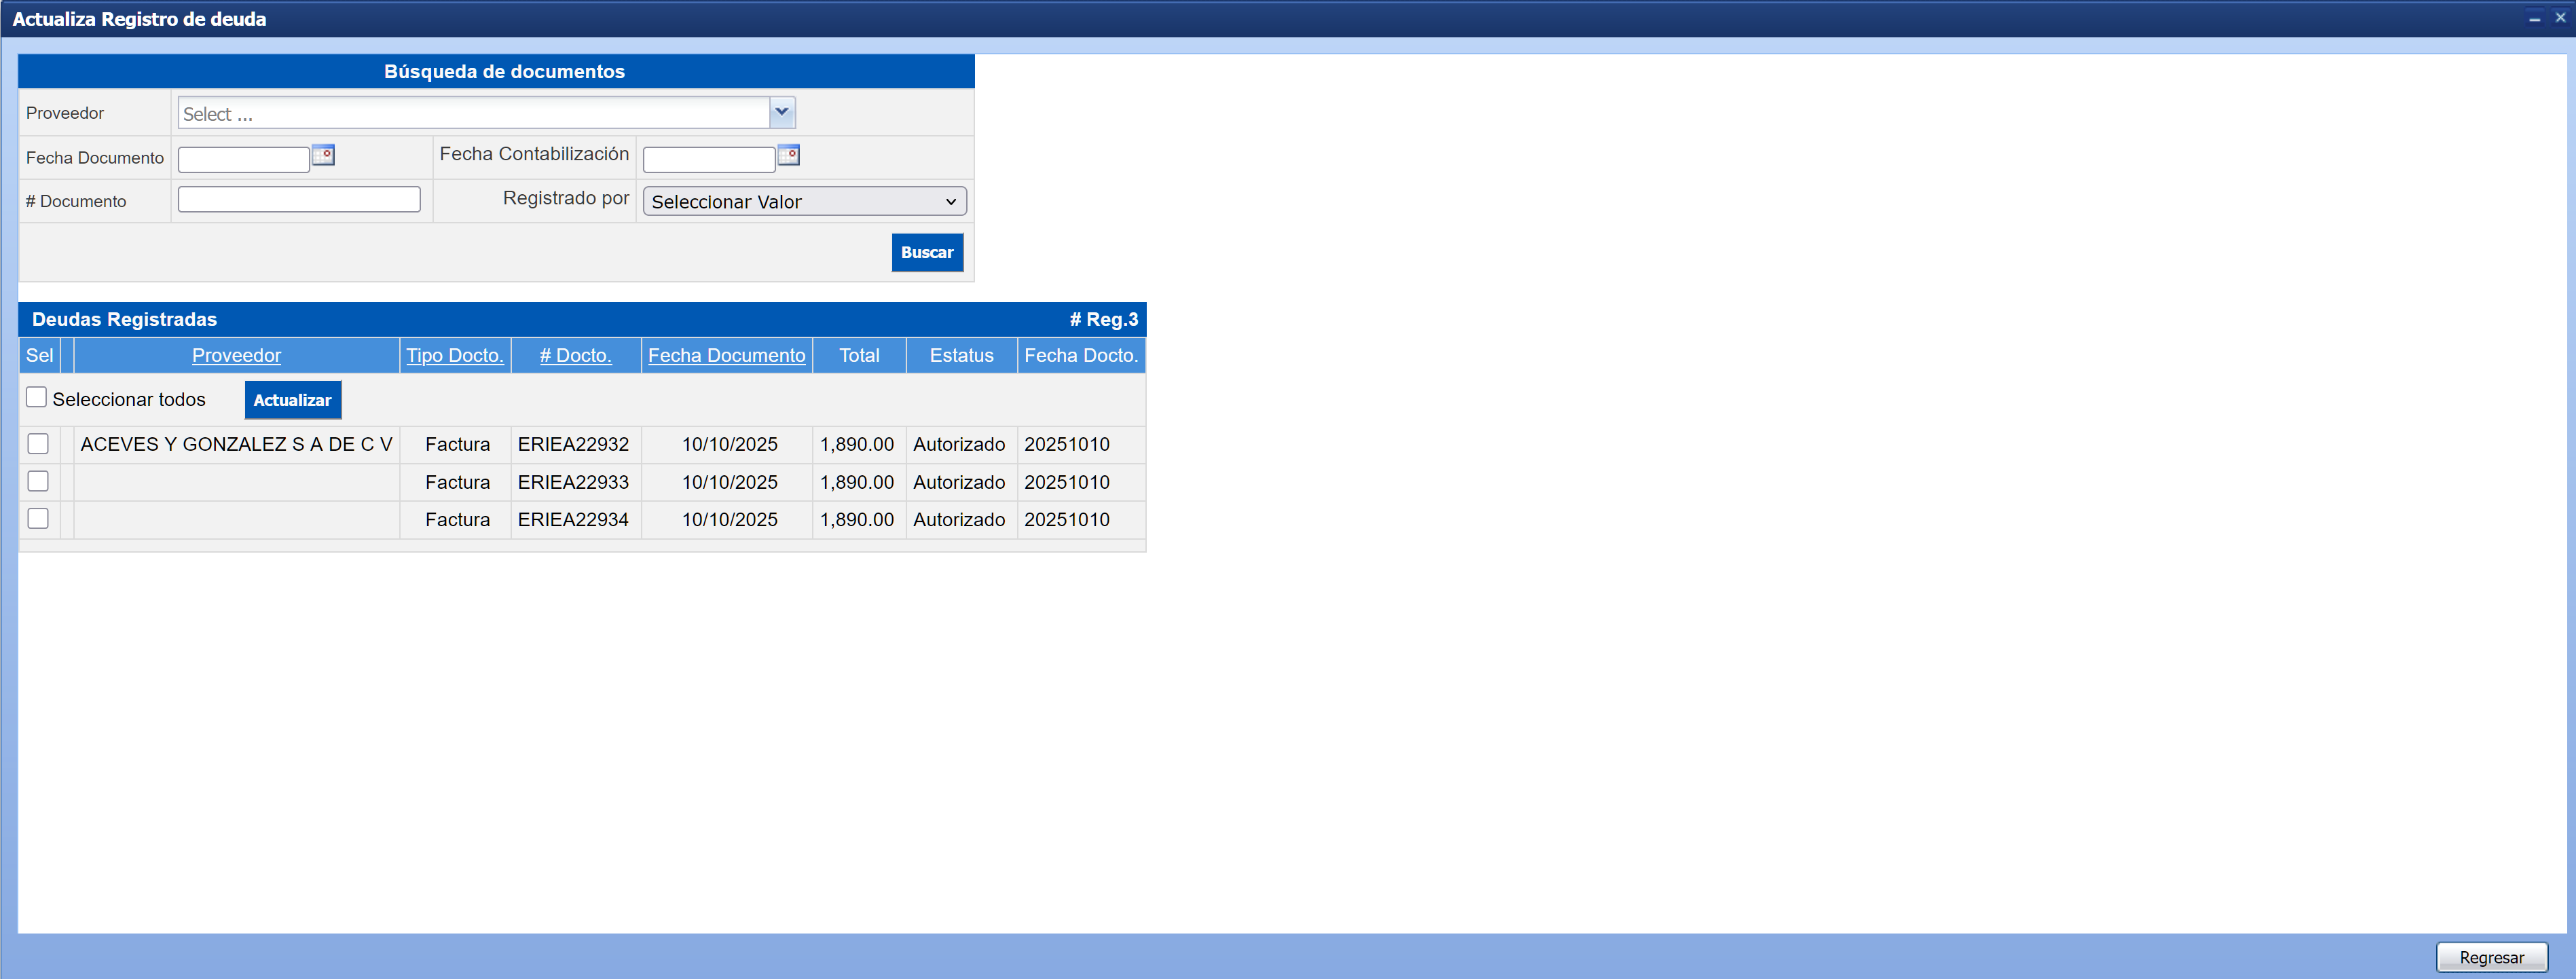Viewport: 2576px width, 979px height.
Task: Check the box for invoice ERIEA22933
Action: 38,481
